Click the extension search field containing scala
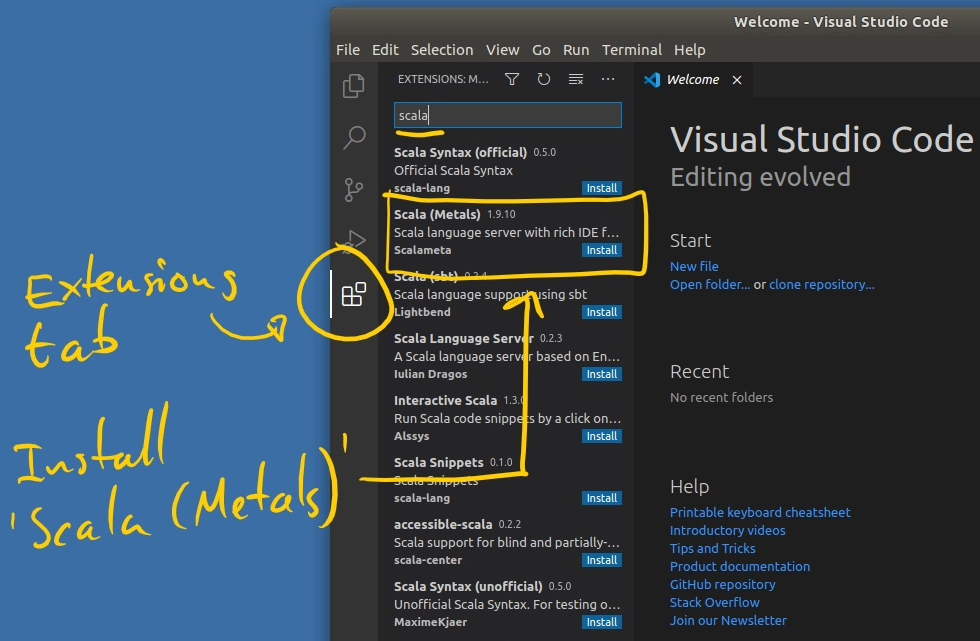The width and height of the screenshot is (980, 641). point(507,115)
